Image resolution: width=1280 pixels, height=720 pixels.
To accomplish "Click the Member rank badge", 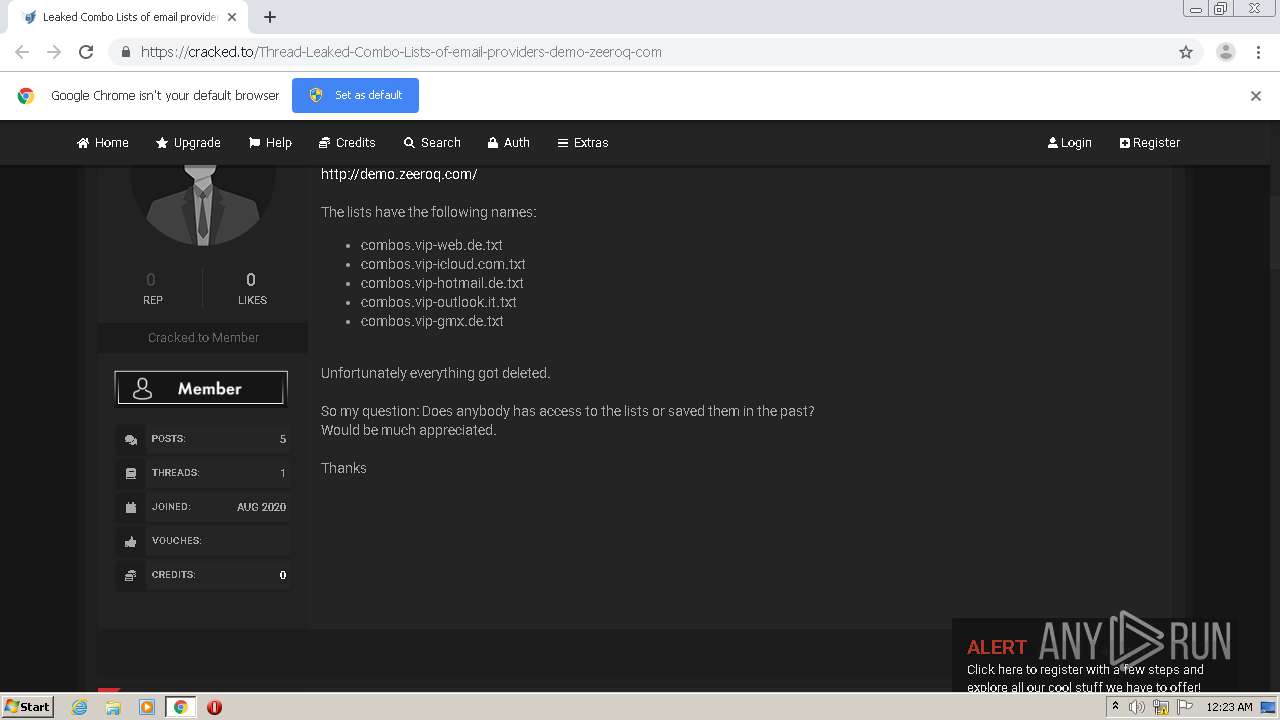I will click(x=201, y=388).
